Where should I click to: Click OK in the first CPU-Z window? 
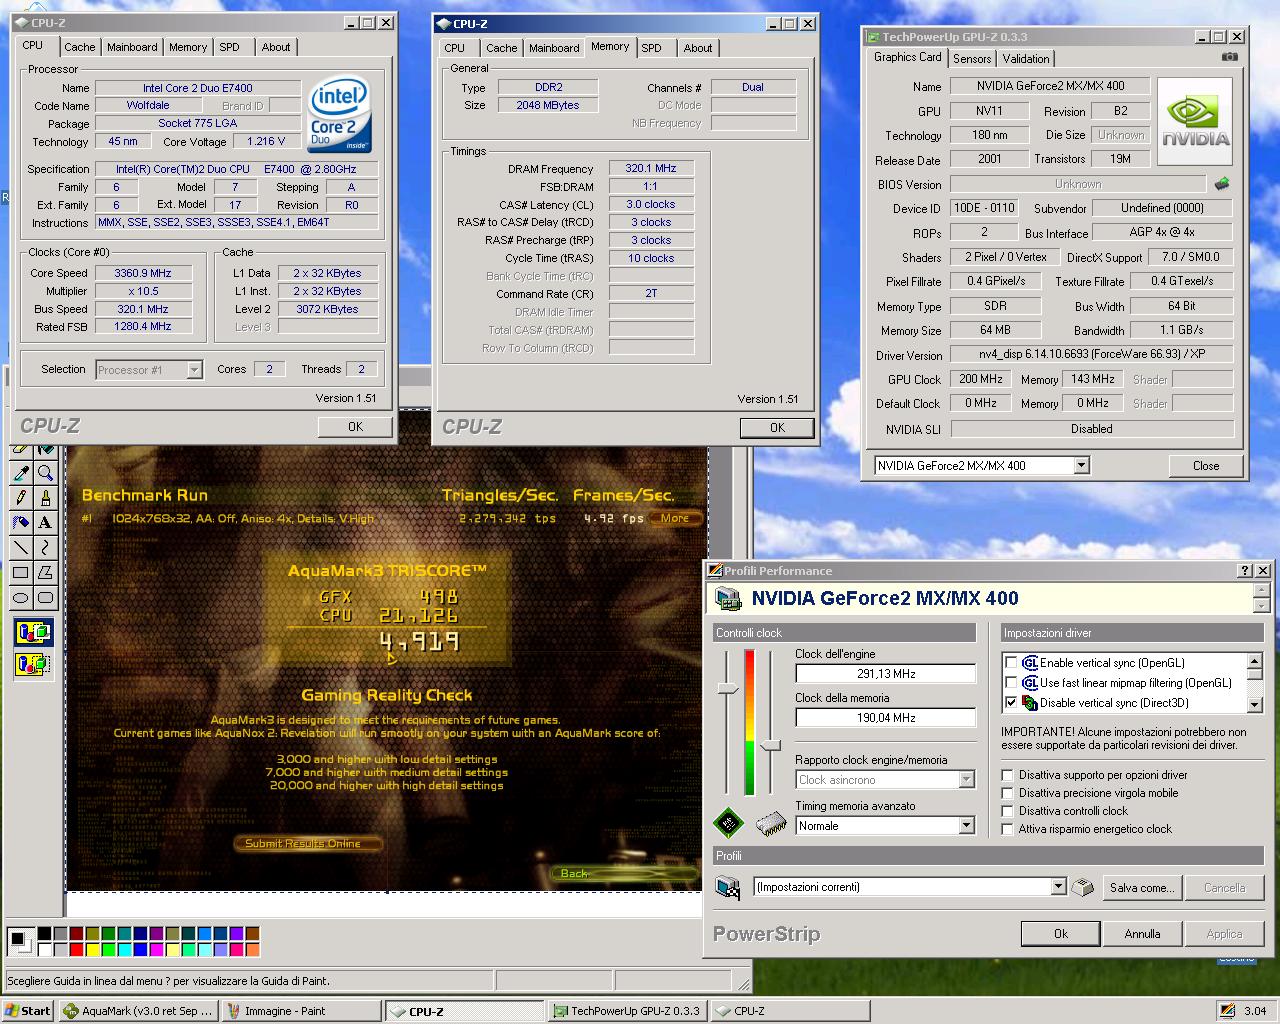point(355,427)
